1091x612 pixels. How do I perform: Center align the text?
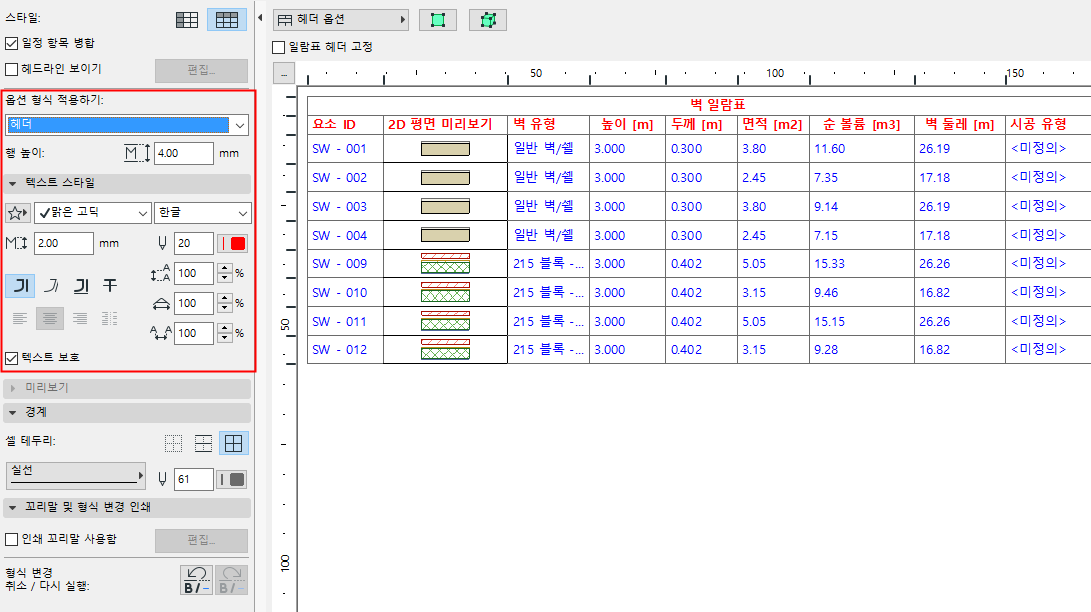tap(50, 319)
